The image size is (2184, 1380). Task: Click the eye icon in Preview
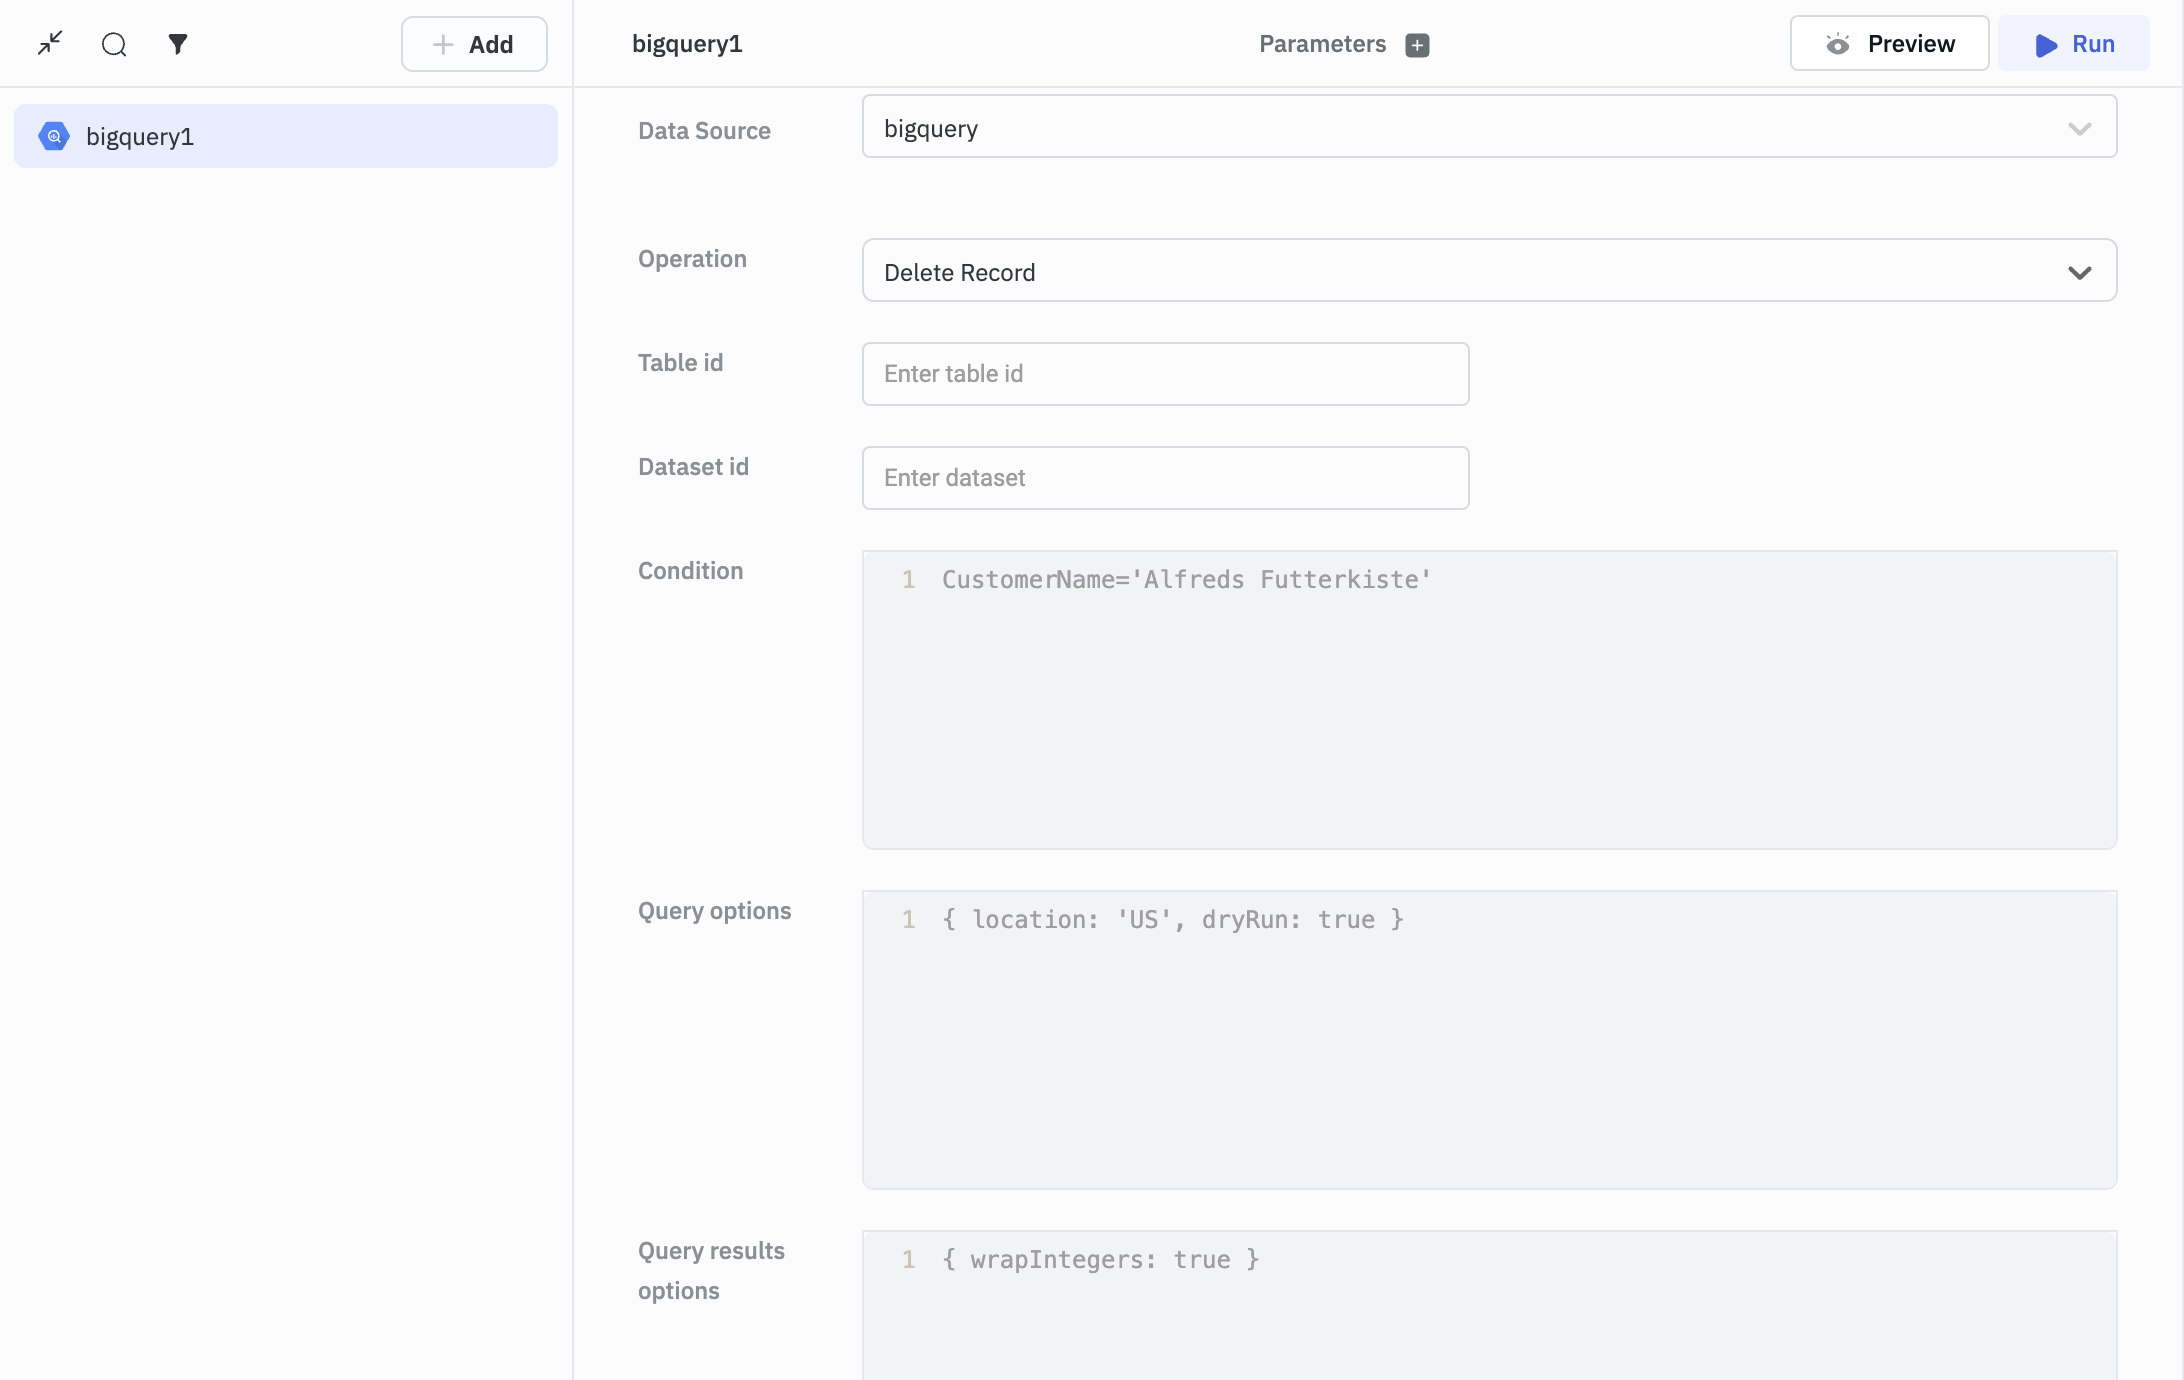[x=1837, y=44]
